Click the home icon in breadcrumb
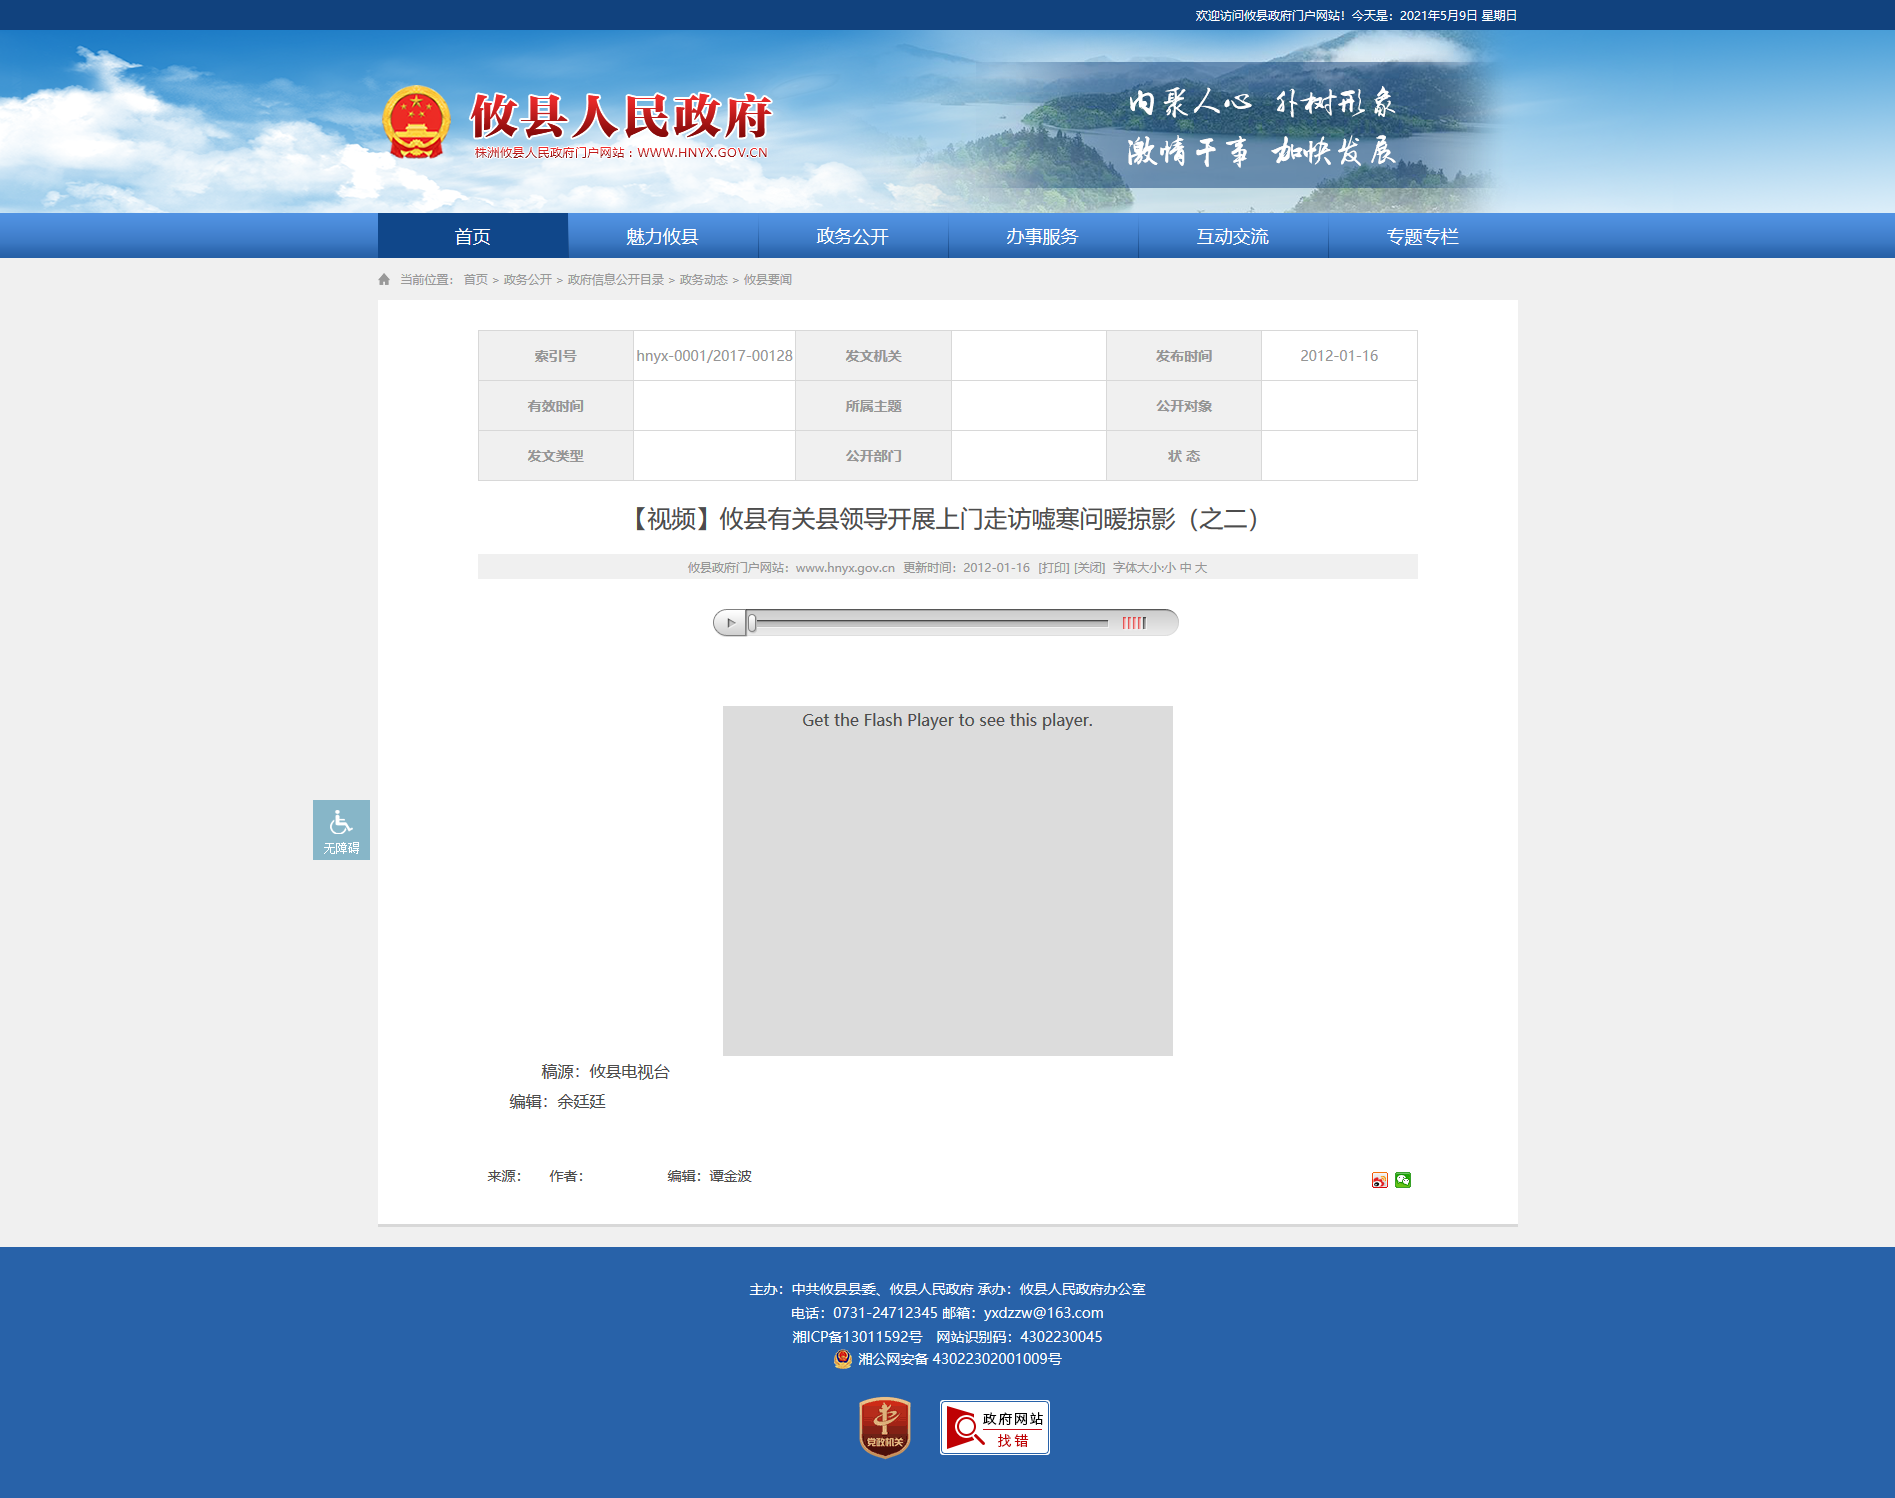 click(x=384, y=279)
